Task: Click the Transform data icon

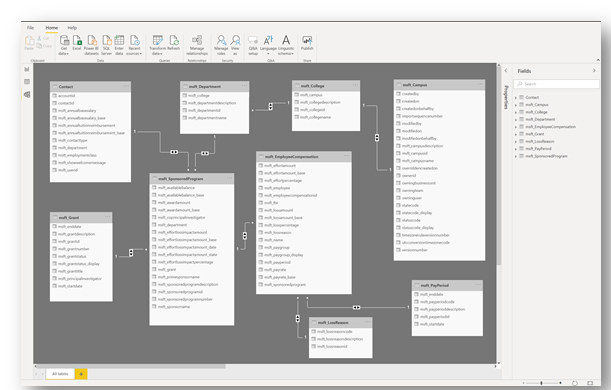Action: click(x=157, y=40)
